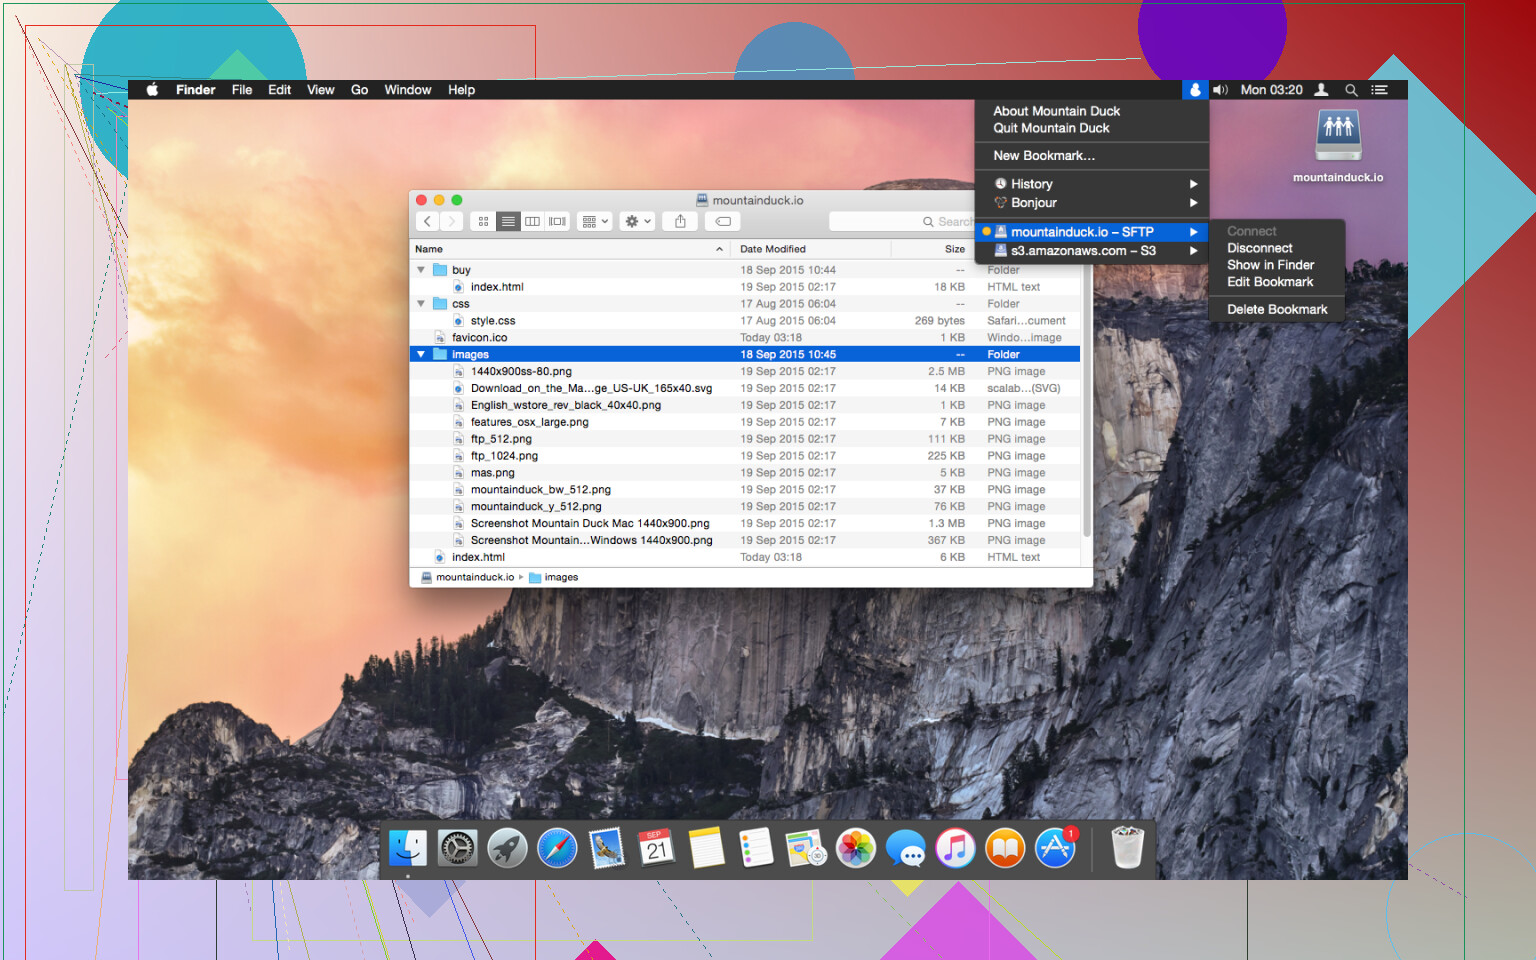Viewport: 1536px width, 960px height.
Task: Click mountainduck.io in the path bar
Action: click(x=468, y=577)
